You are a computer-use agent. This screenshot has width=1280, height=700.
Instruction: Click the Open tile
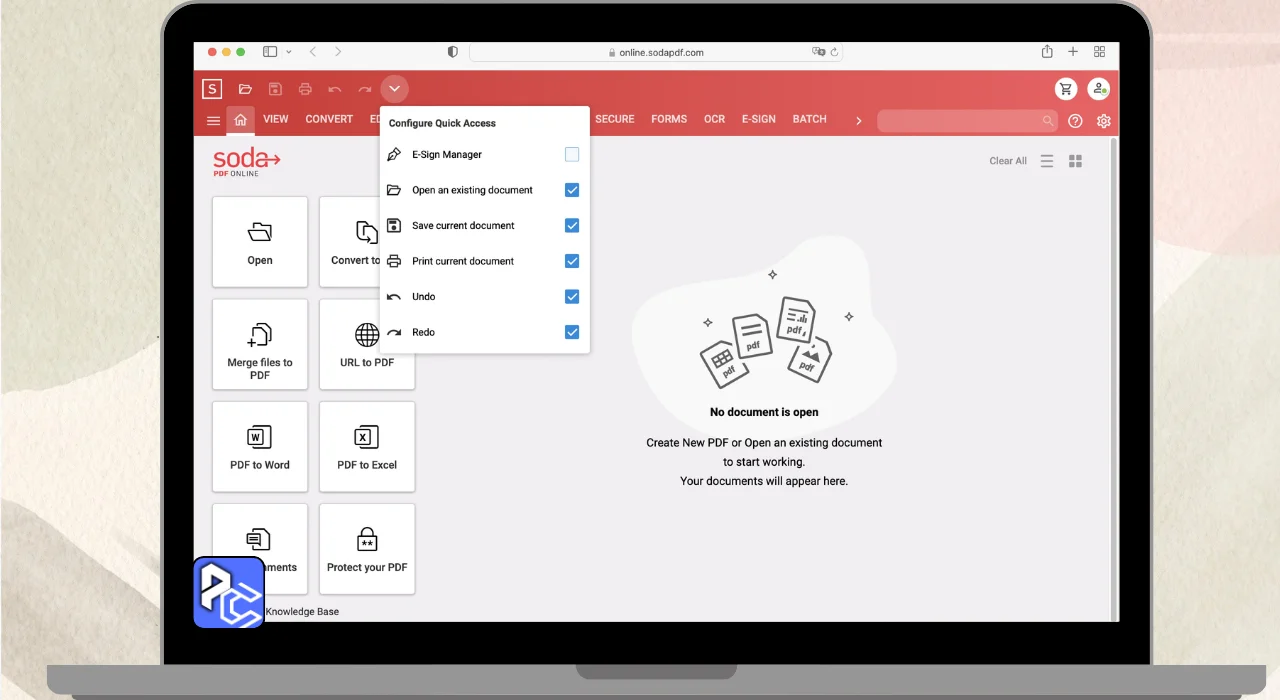[x=260, y=242]
